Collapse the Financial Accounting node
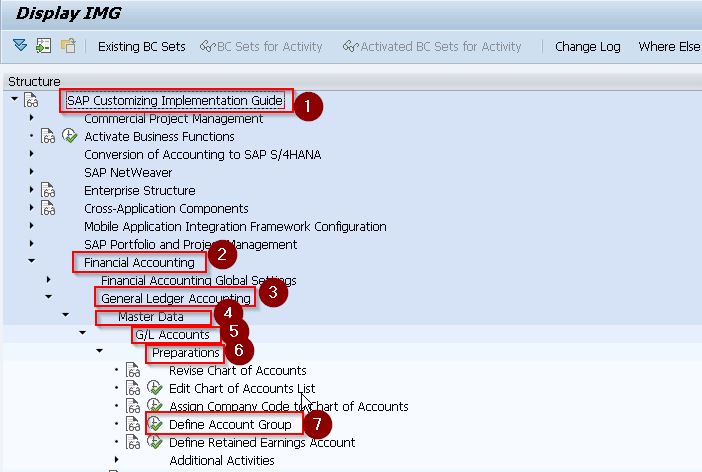The height and width of the screenshot is (472, 702). (x=31, y=260)
